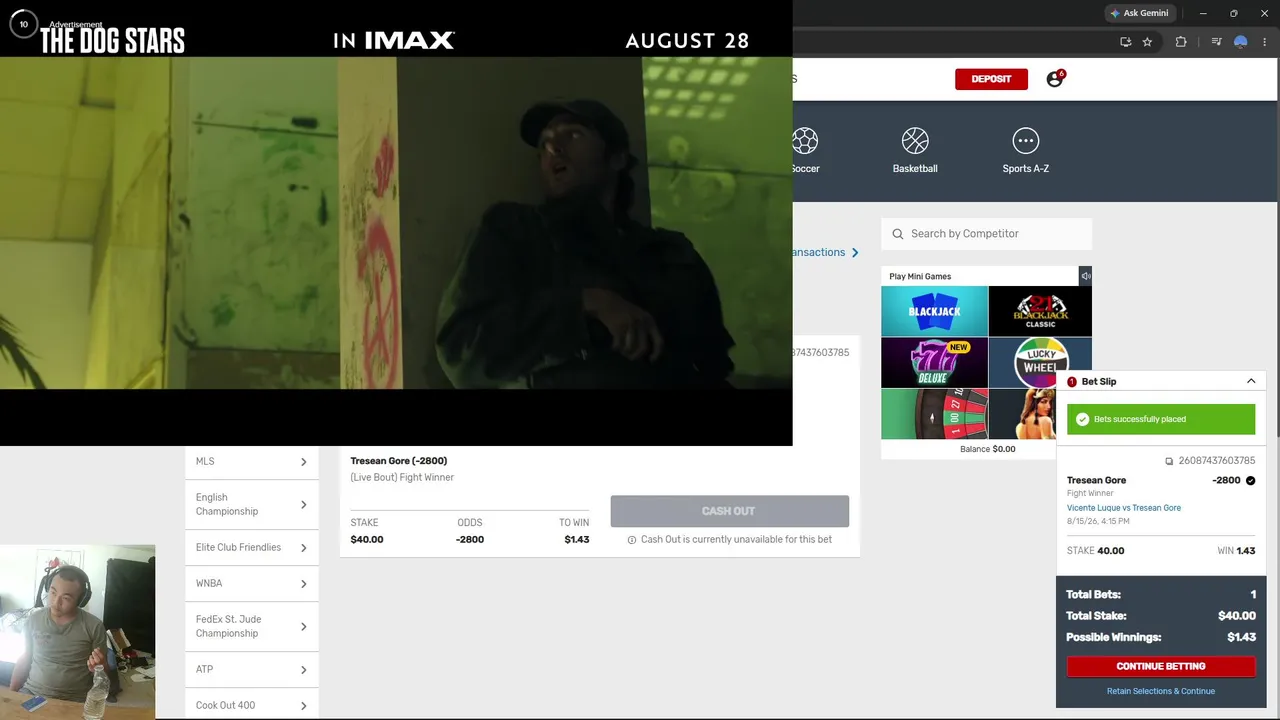This screenshot has width=1280, height=720.
Task: Click the Play Mini Games heading
Action: coord(920,276)
